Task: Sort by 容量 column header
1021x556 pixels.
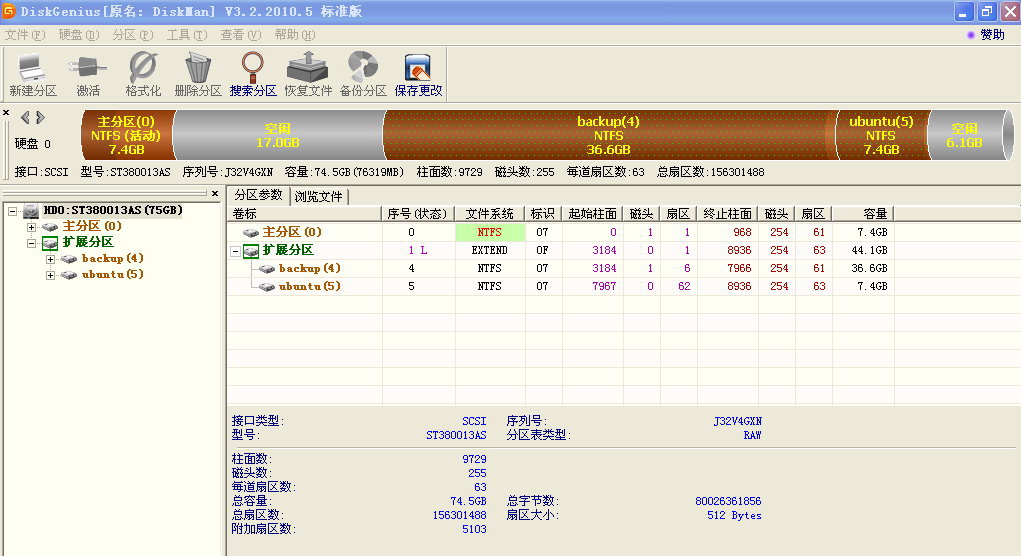Action: 863,214
